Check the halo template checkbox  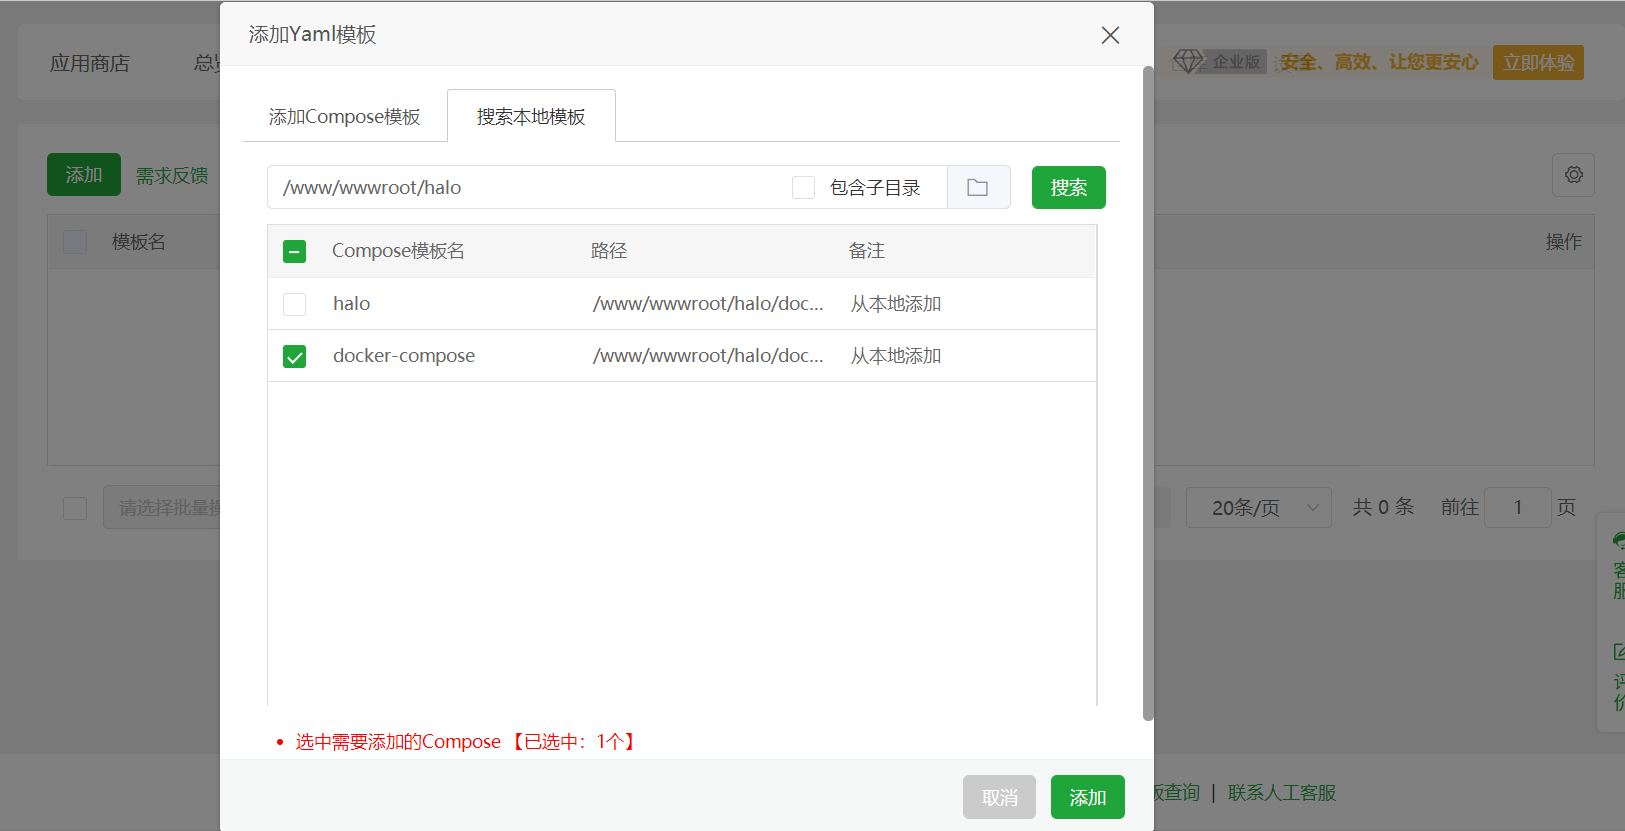(295, 304)
